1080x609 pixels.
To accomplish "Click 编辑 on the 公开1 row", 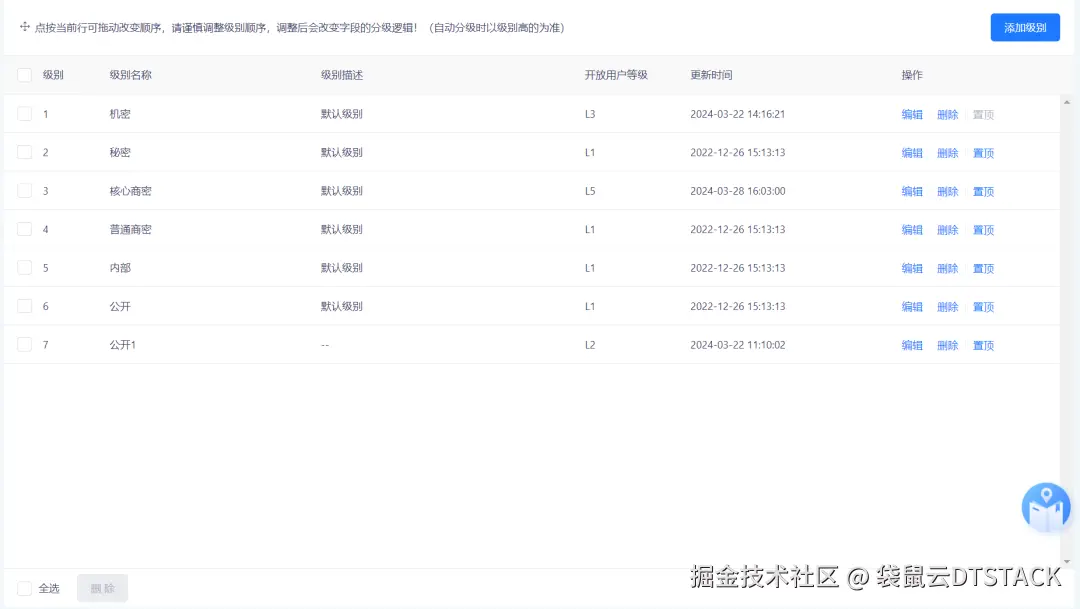I will tap(912, 344).
